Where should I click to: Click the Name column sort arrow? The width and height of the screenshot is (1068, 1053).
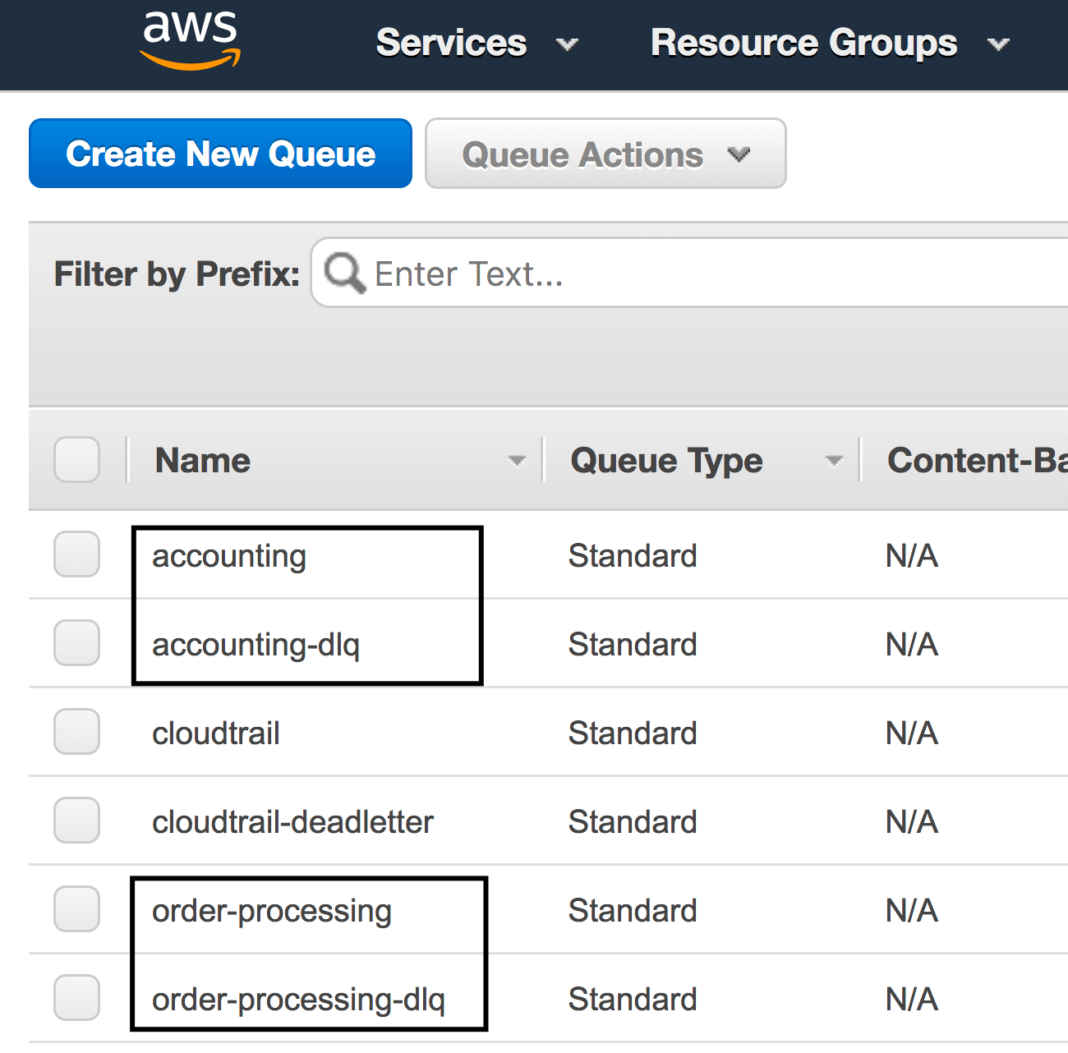517,461
